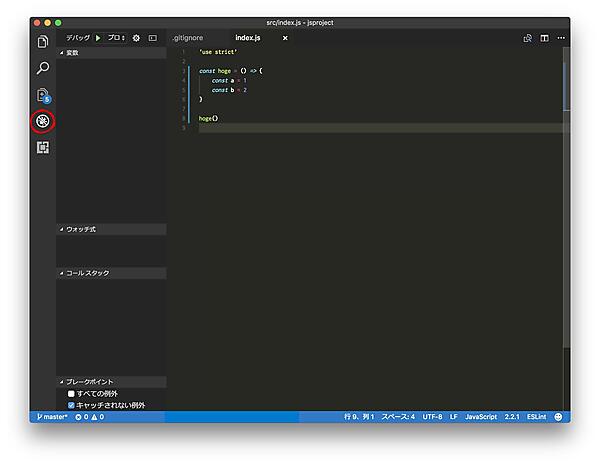Uncheck the キャッチされない例外 checkbox
The height and width of the screenshot is (465, 600).
71,405
